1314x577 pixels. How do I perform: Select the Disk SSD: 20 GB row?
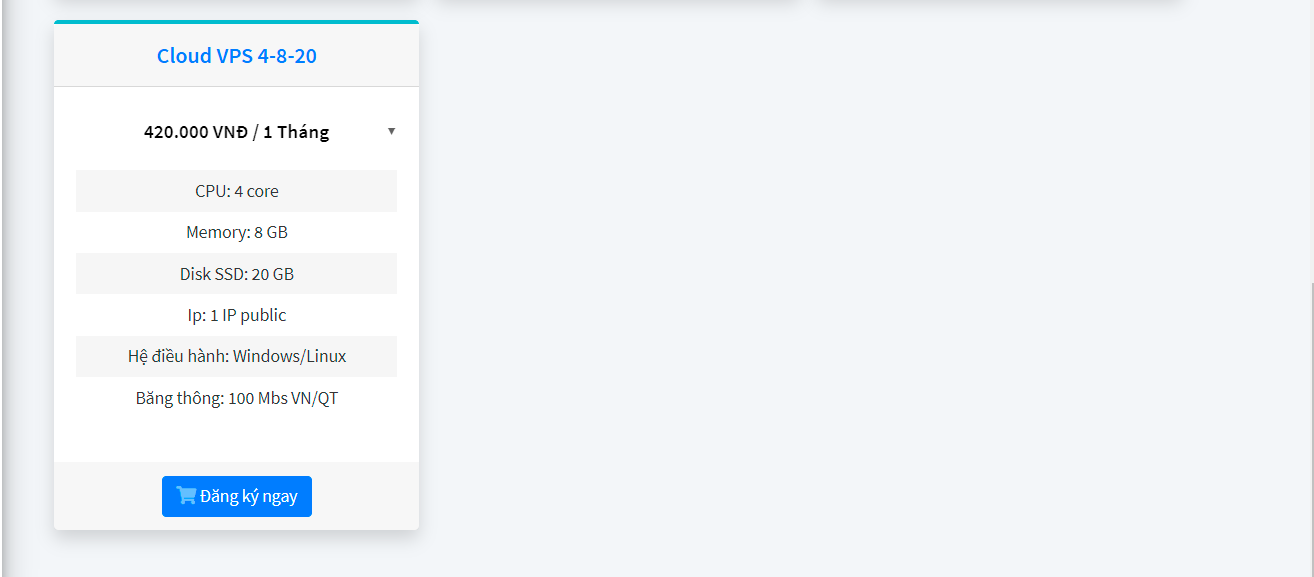(237, 274)
